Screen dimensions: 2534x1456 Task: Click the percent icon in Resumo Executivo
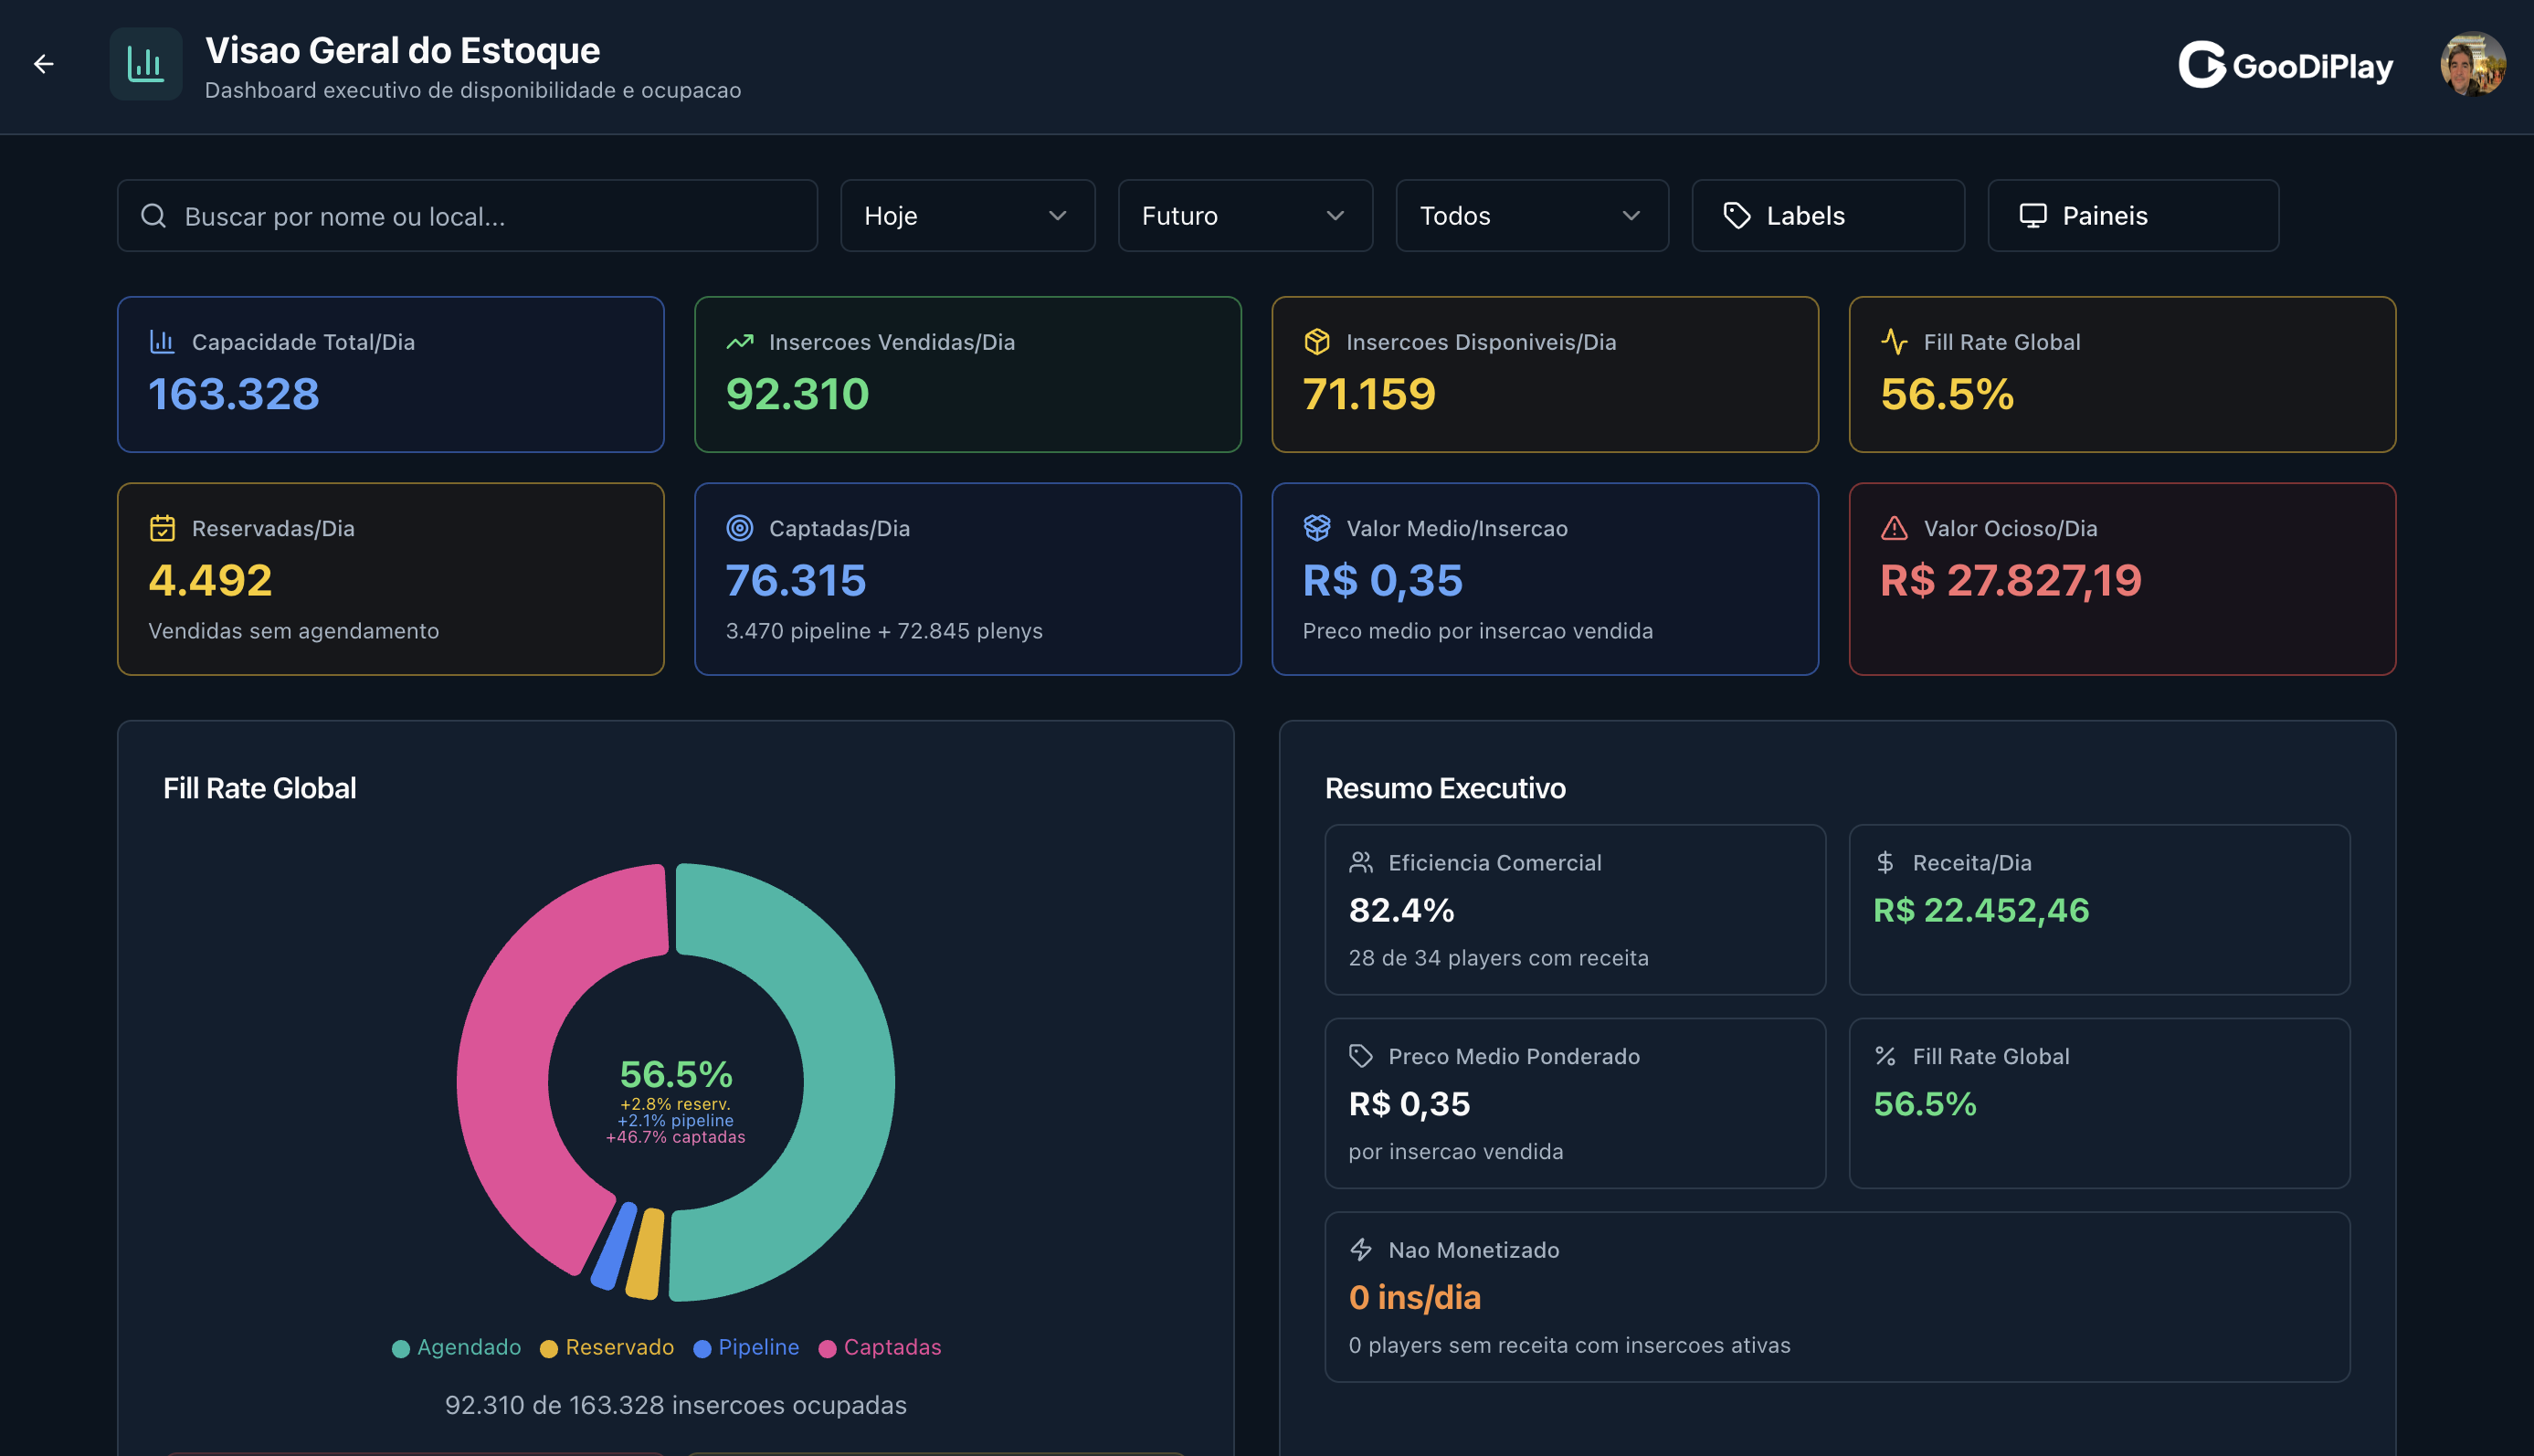(x=1885, y=1056)
